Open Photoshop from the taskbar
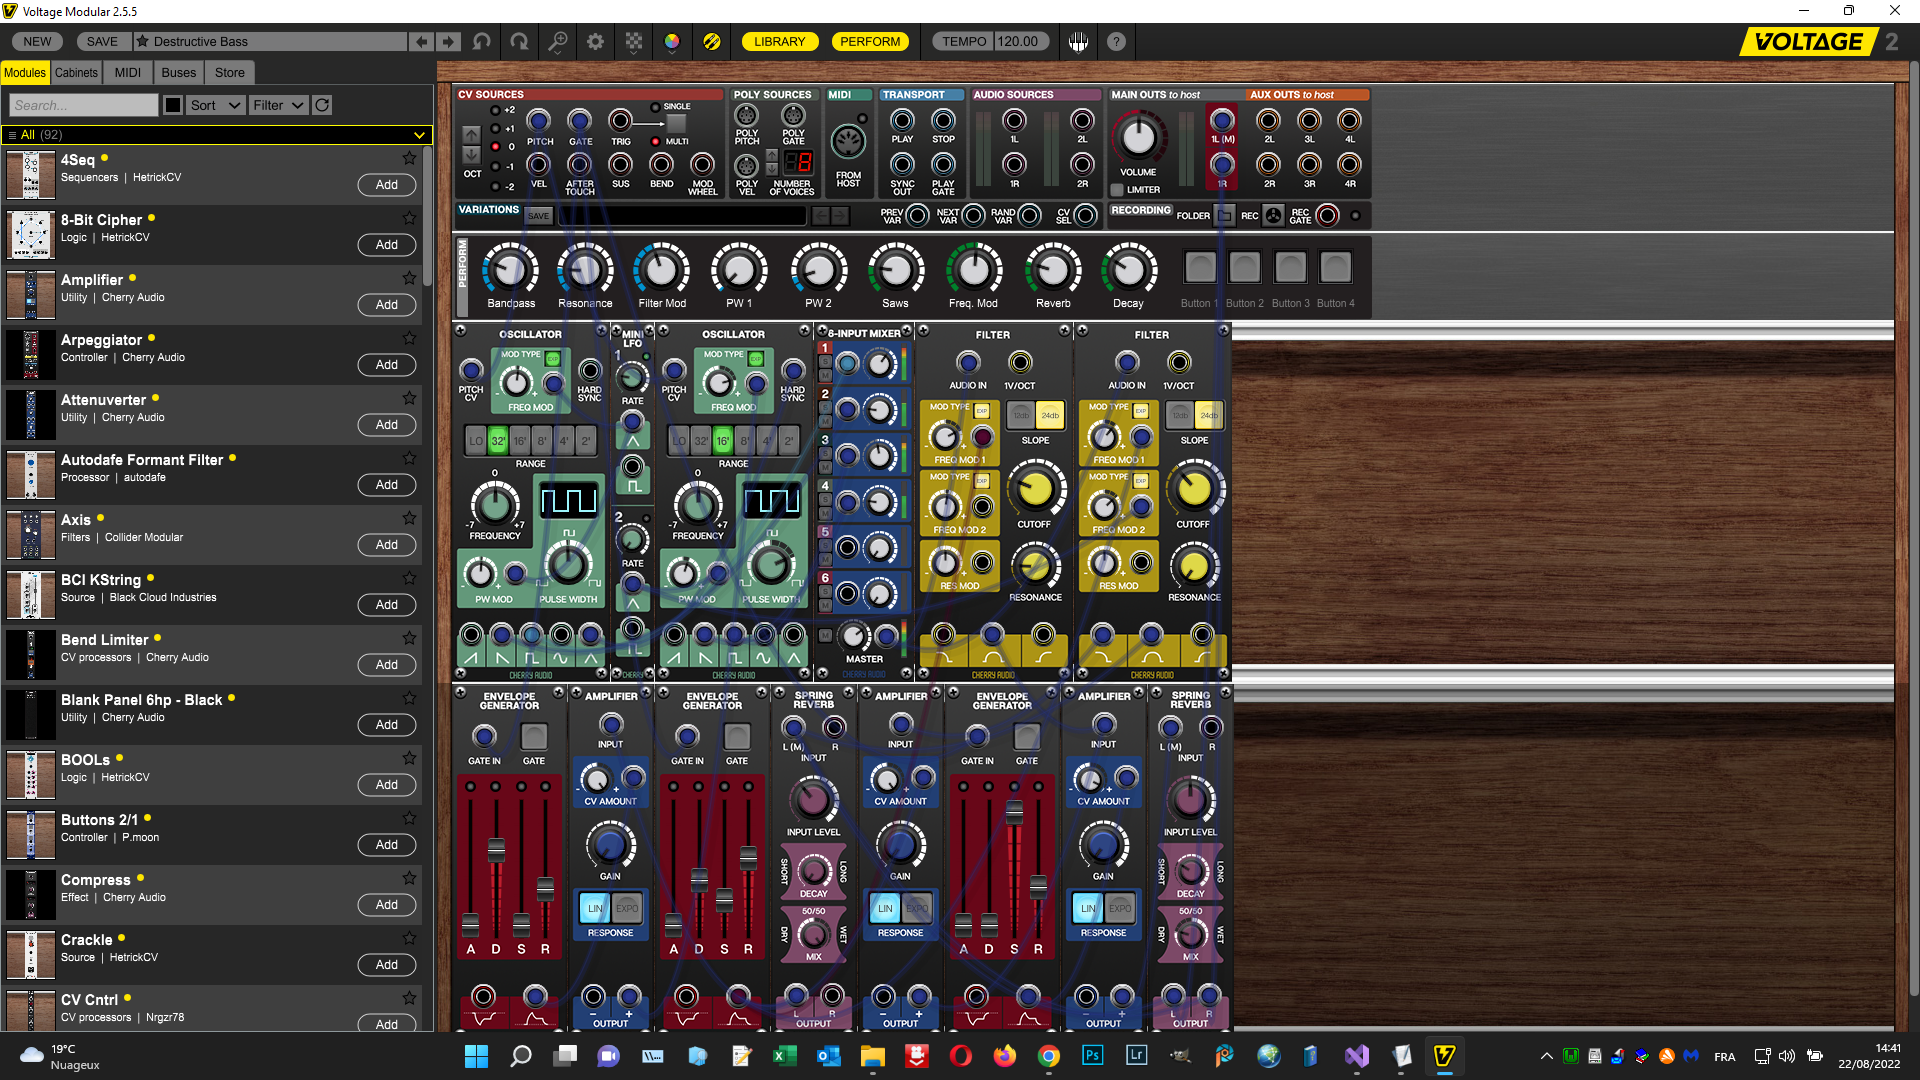1920x1080 pixels. pyautogui.click(x=1093, y=1056)
